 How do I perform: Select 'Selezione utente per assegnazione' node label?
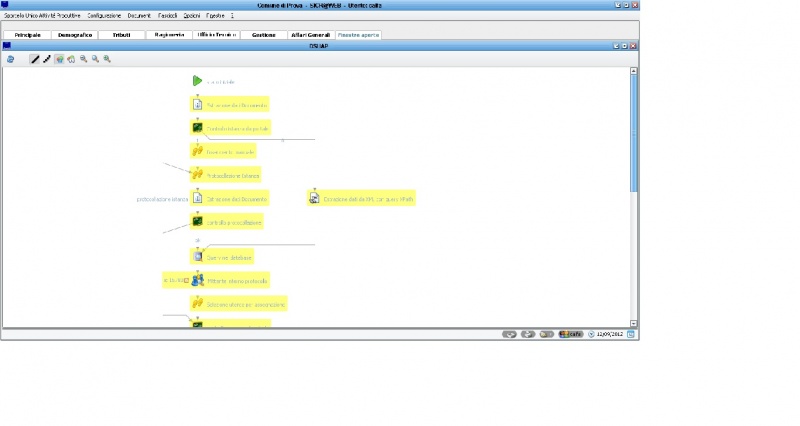(246, 305)
